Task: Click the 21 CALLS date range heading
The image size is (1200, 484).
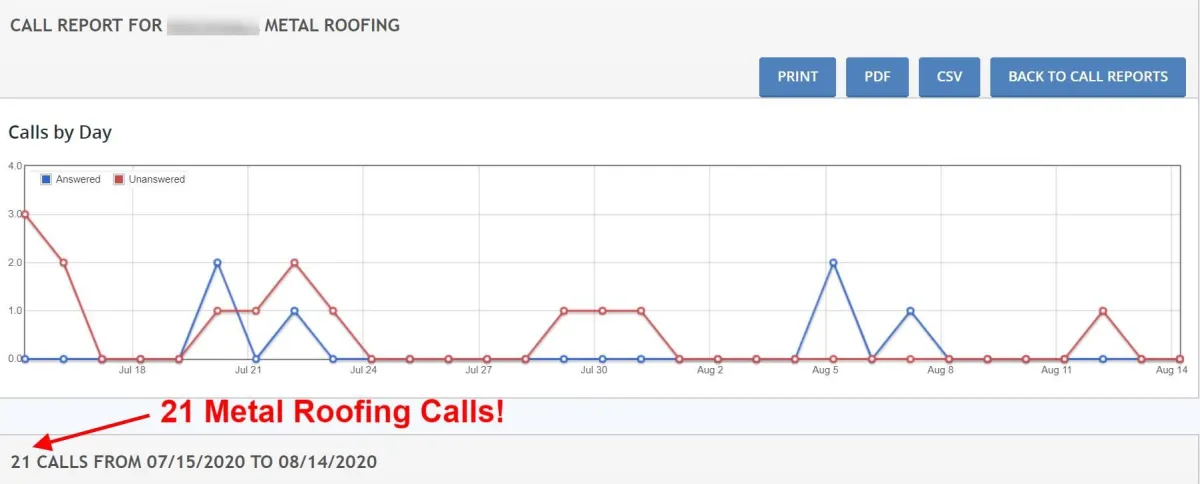Action: [x=194, y=462]
